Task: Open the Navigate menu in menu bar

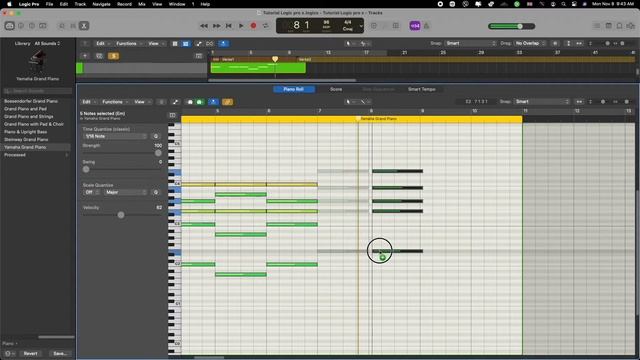Action: tap(101, 4)
